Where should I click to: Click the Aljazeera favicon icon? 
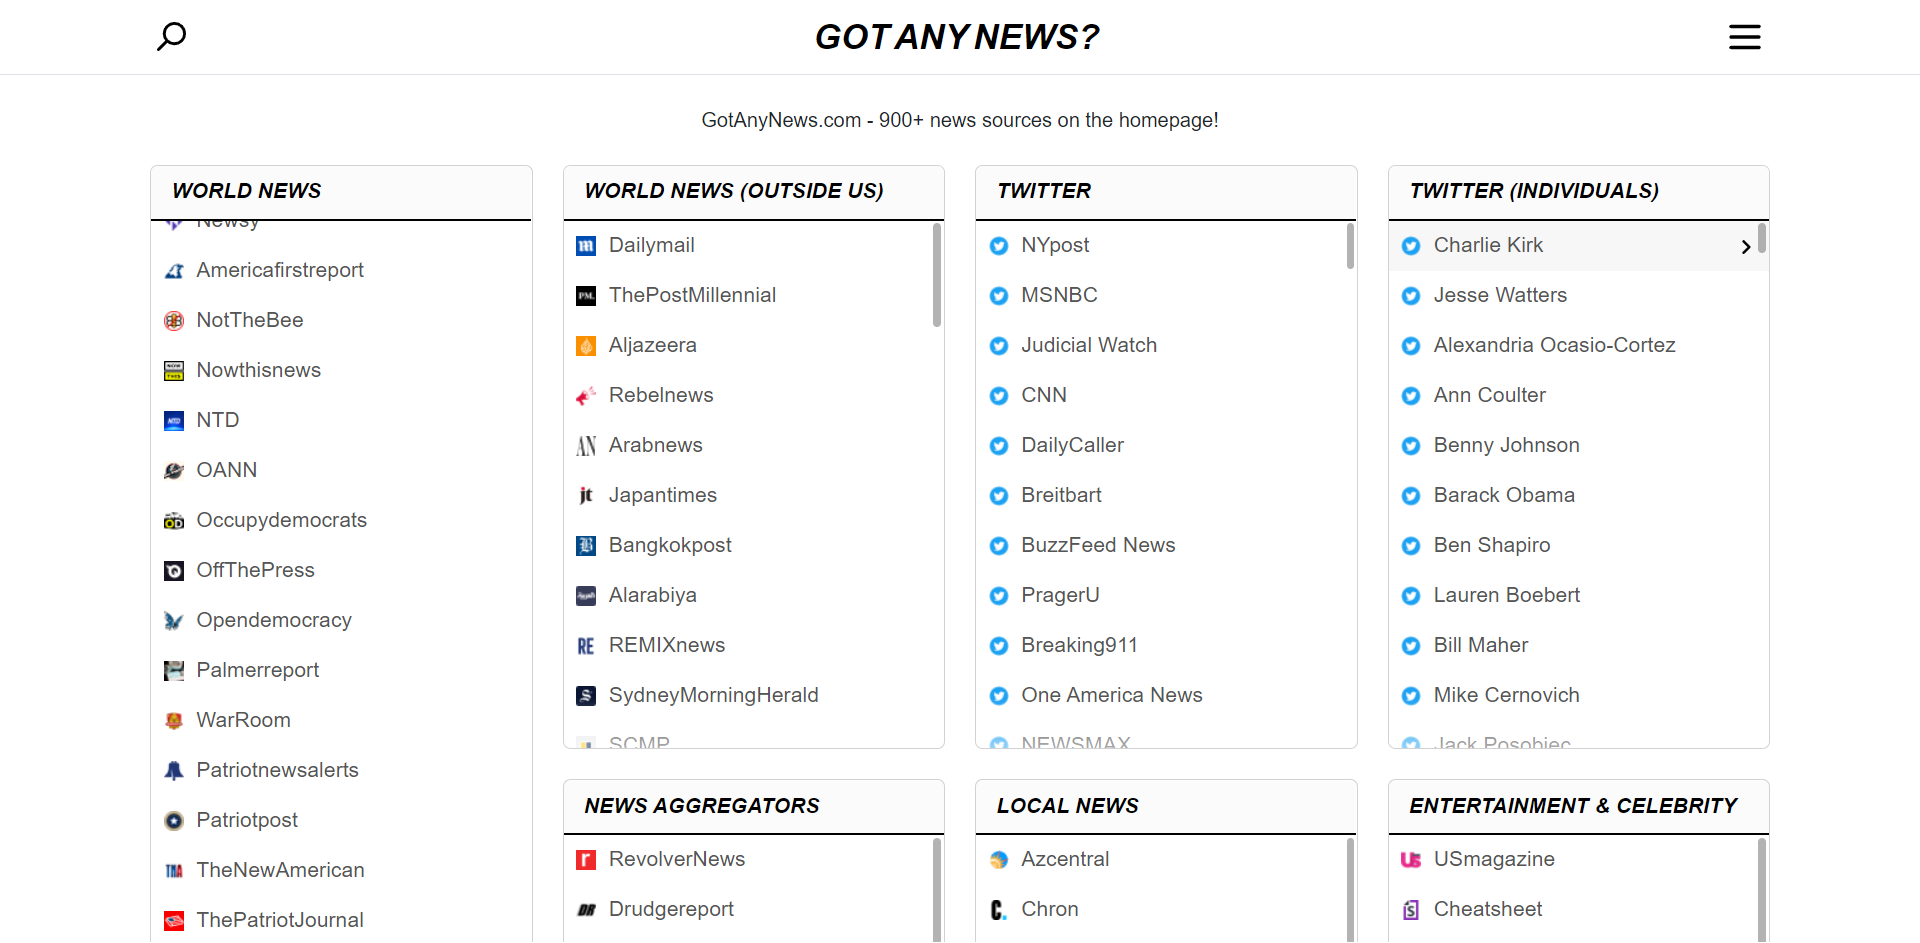tap(586, 346)
